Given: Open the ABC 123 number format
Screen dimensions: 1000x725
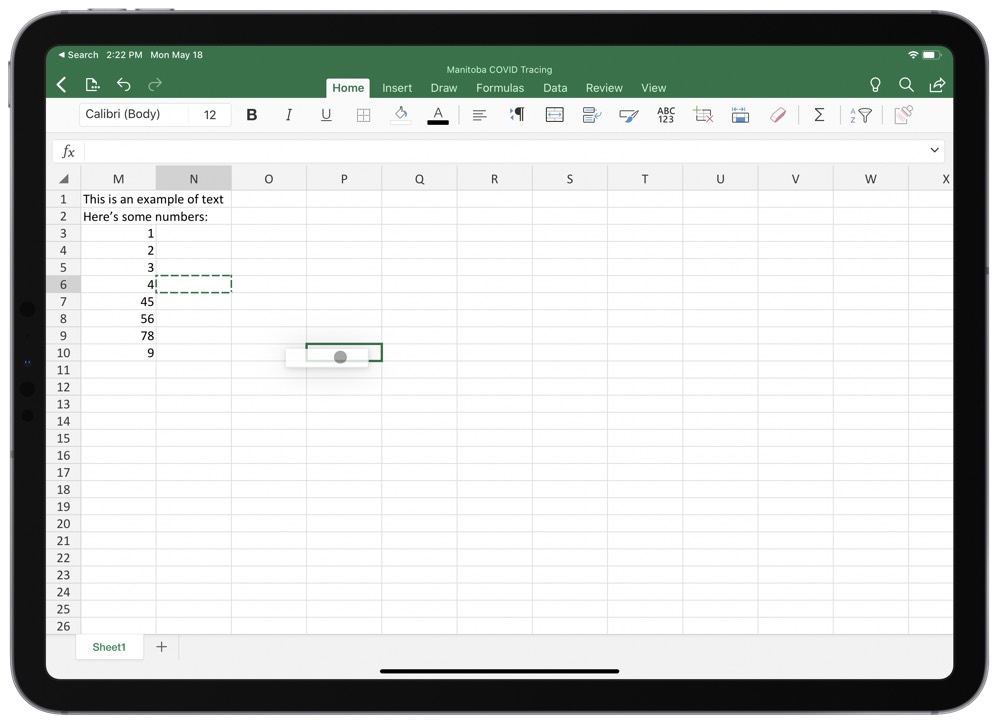Looking at the screenshot, I should pyautogui.click(x=666, y=115).
